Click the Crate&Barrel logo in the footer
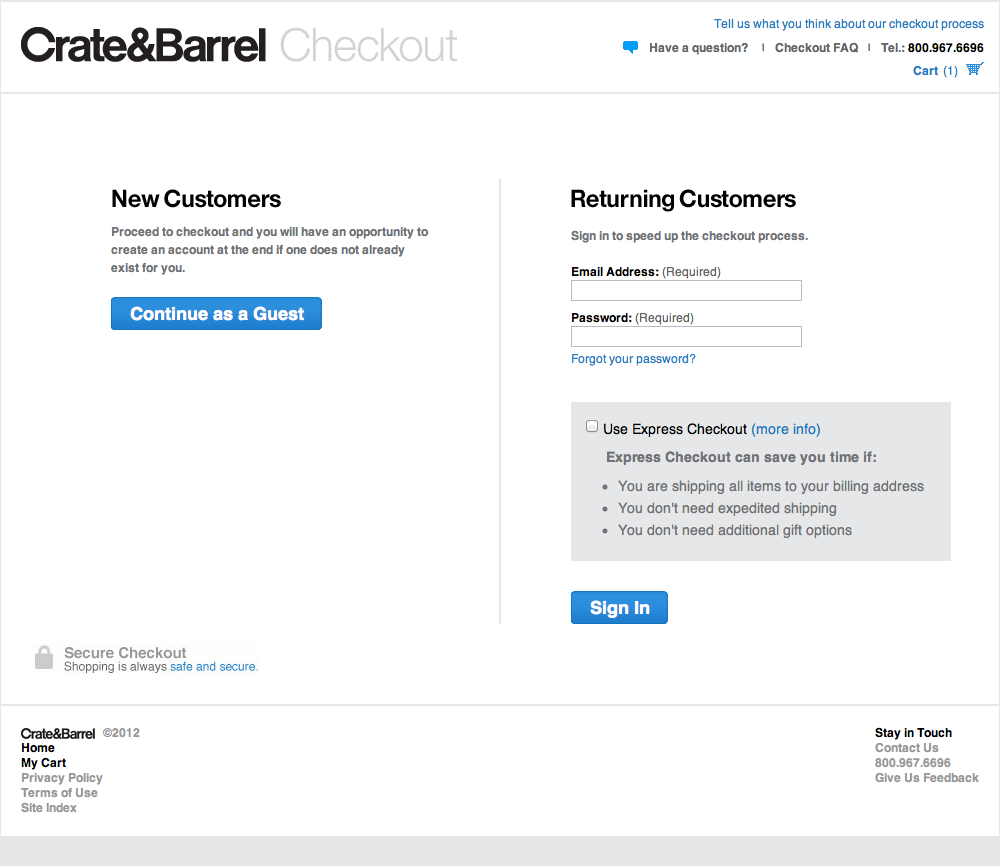 point(57,733)
